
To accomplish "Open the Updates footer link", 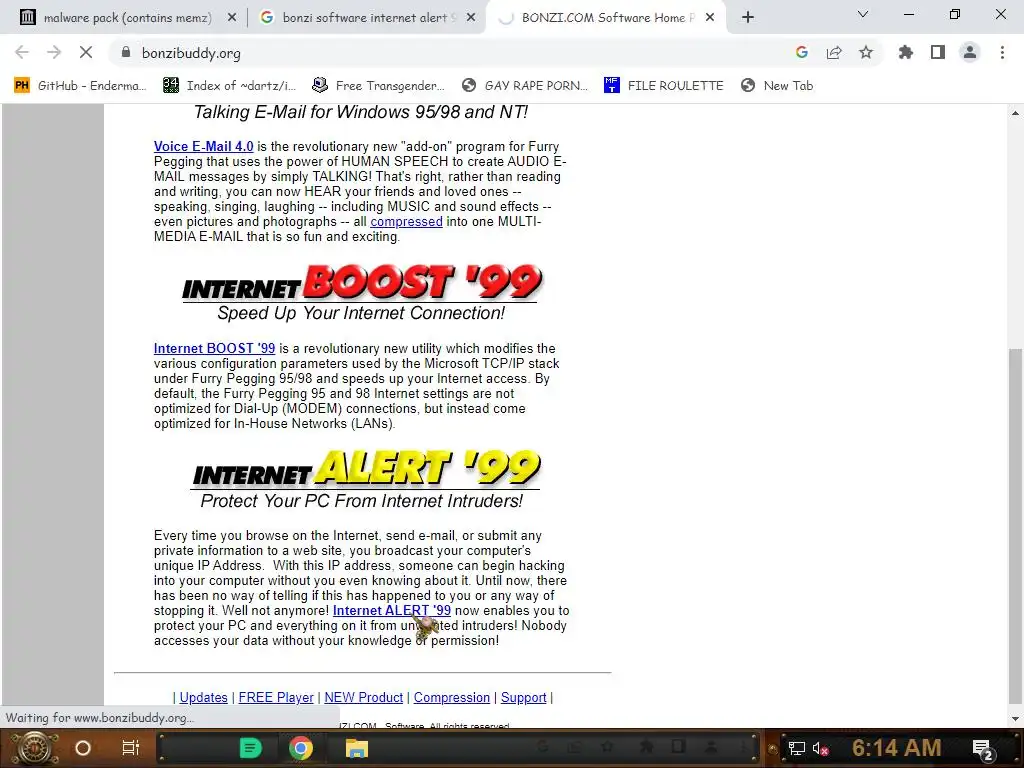I will pos(203,697).
